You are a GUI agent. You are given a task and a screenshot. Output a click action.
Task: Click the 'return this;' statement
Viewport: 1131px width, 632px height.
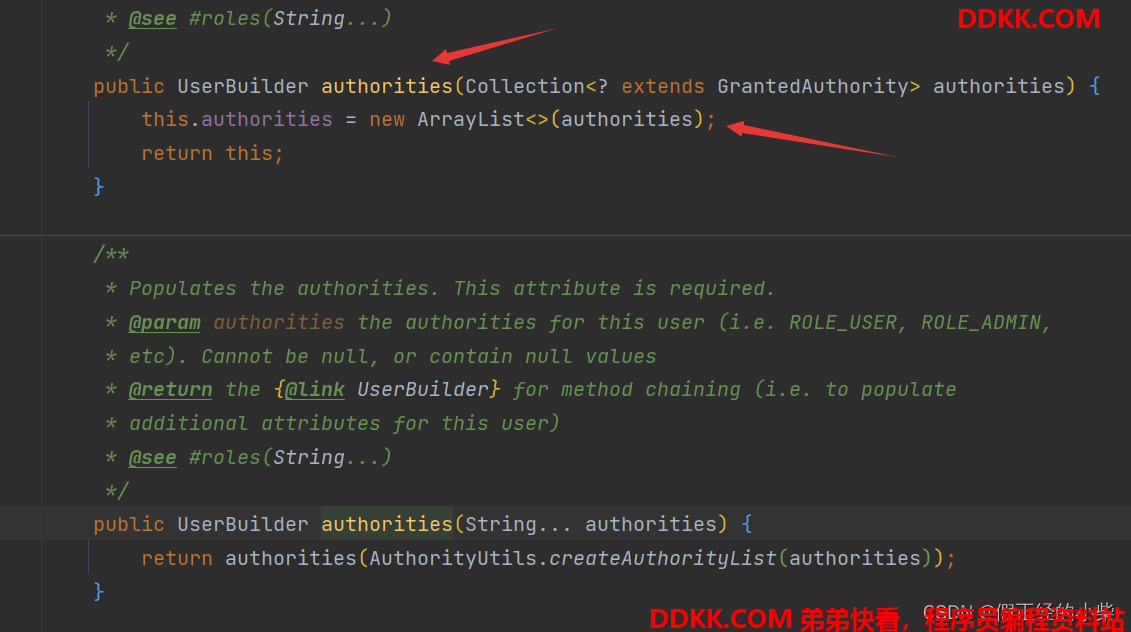212,153
